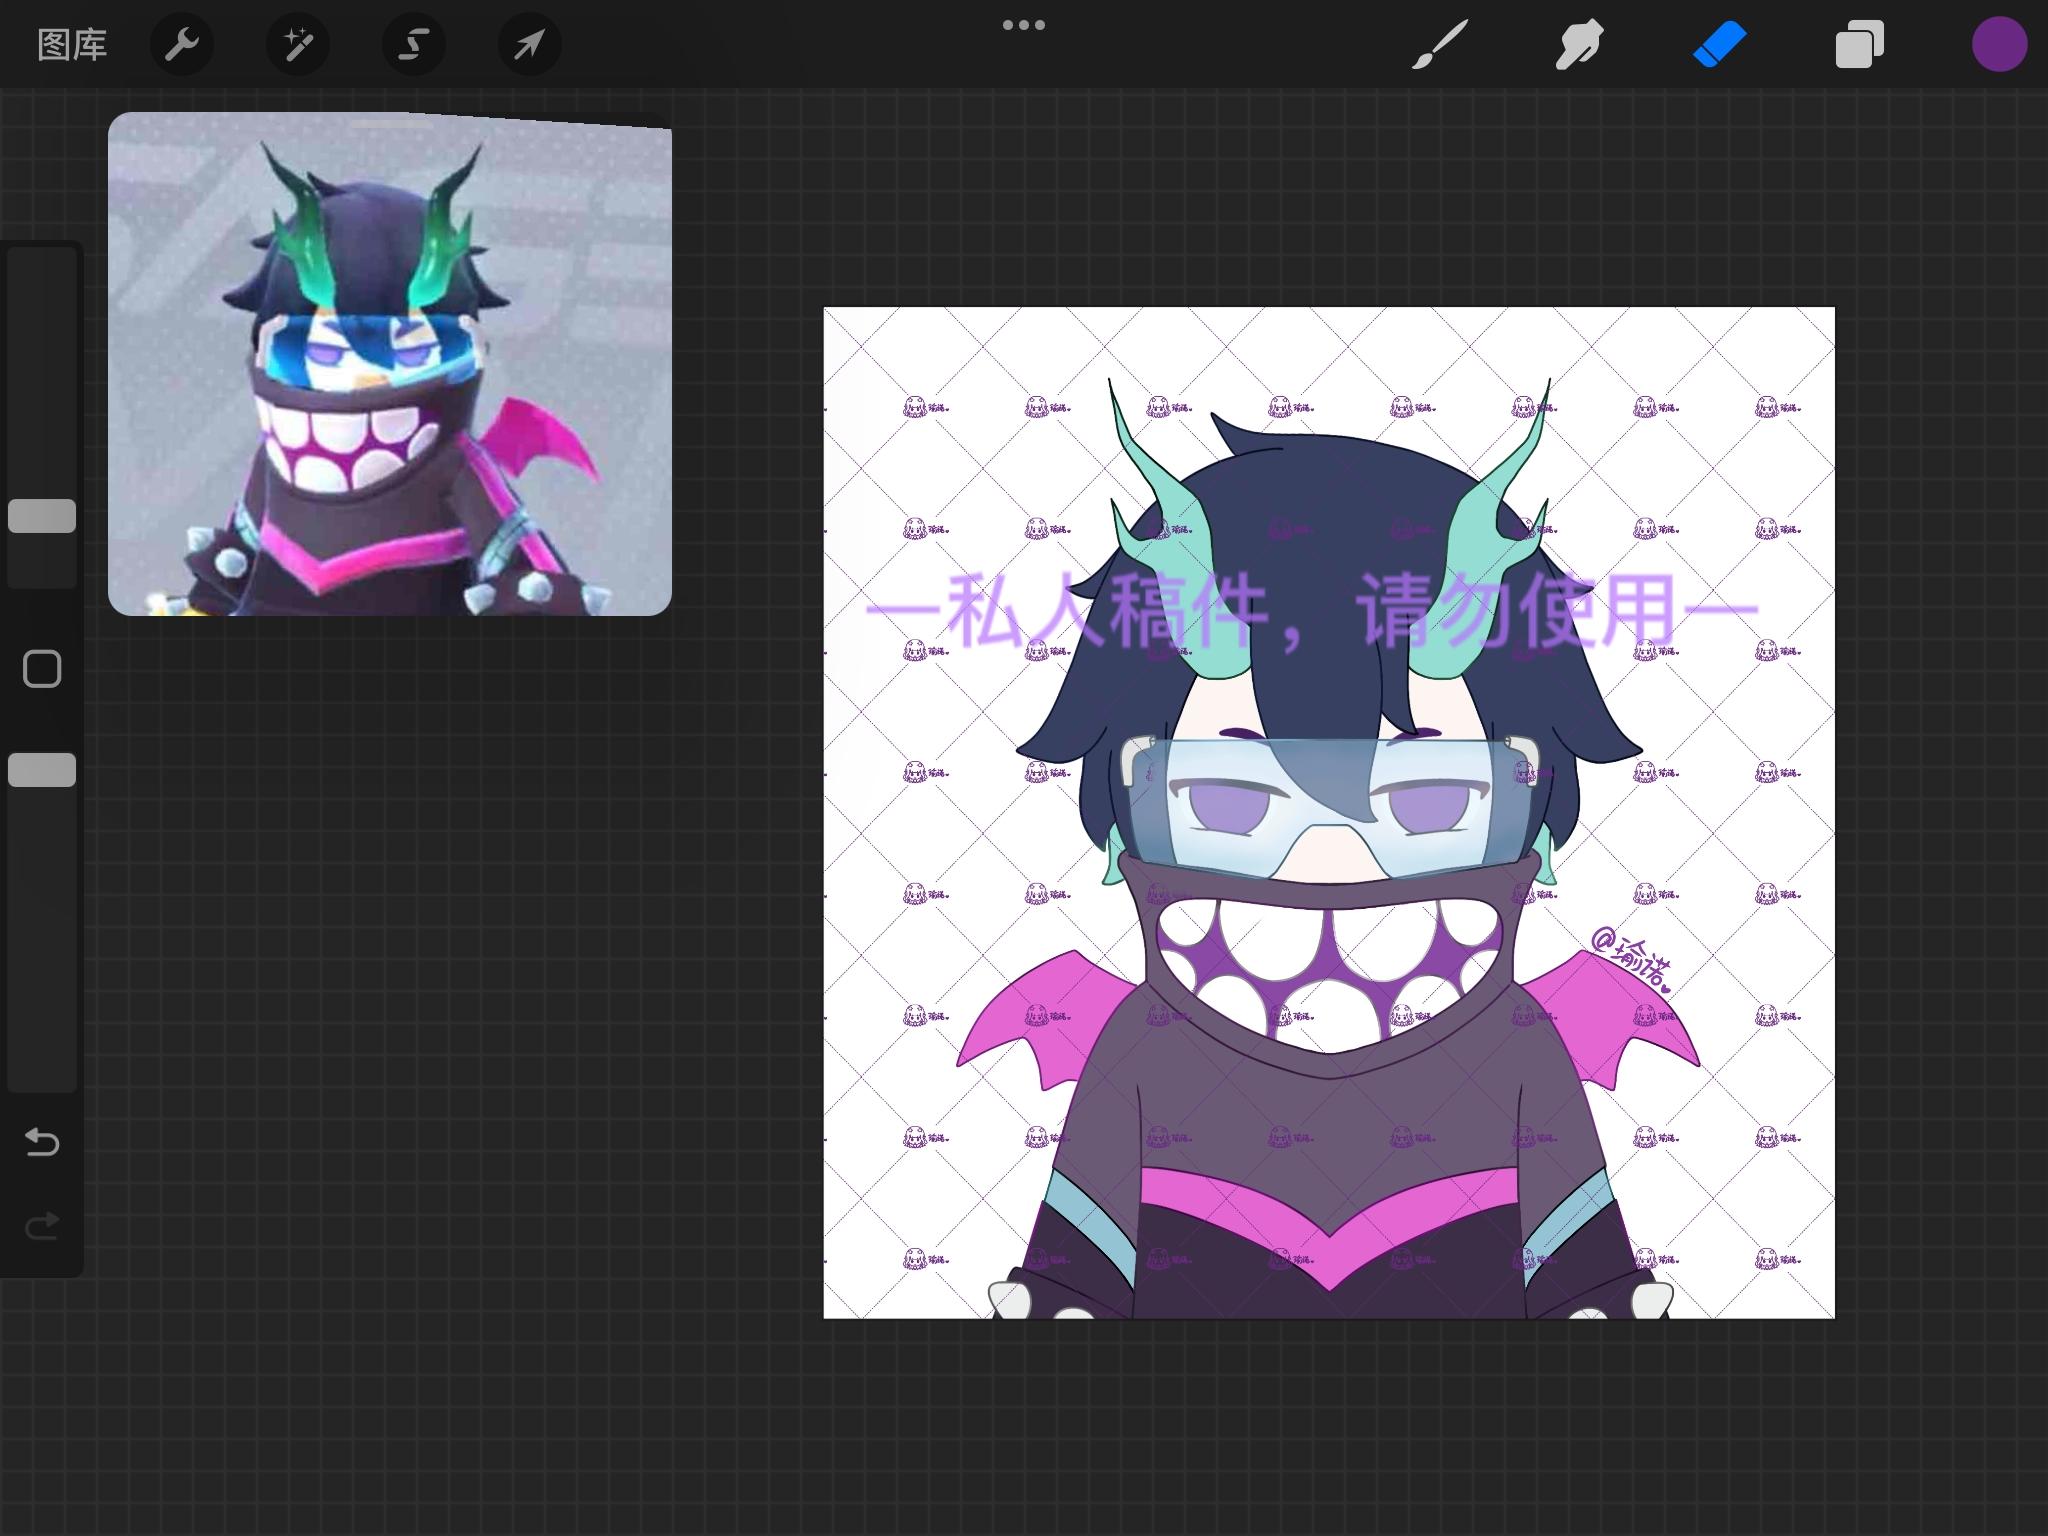Open the Adjustments magic wand menu
The image size is (2048, 1536).
(298, 45)
